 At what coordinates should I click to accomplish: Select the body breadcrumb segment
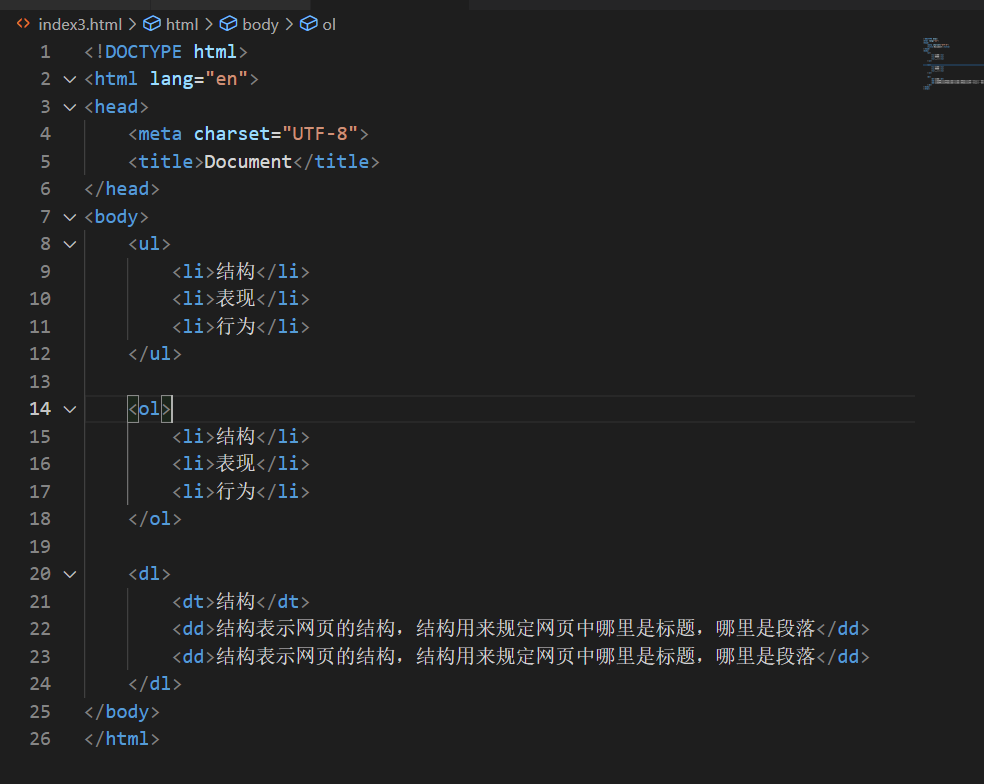click(x=260, y=24)
